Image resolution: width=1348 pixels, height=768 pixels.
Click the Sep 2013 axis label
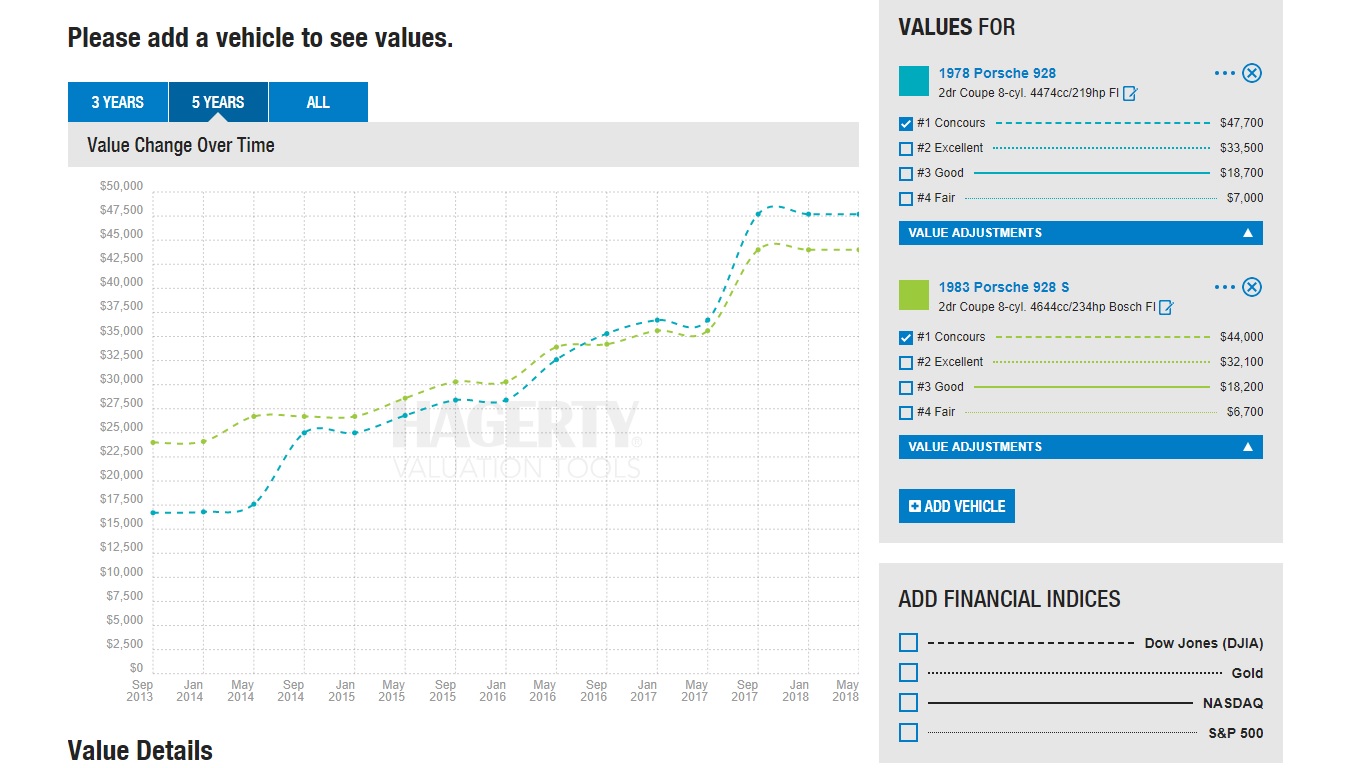click(140, 691)
